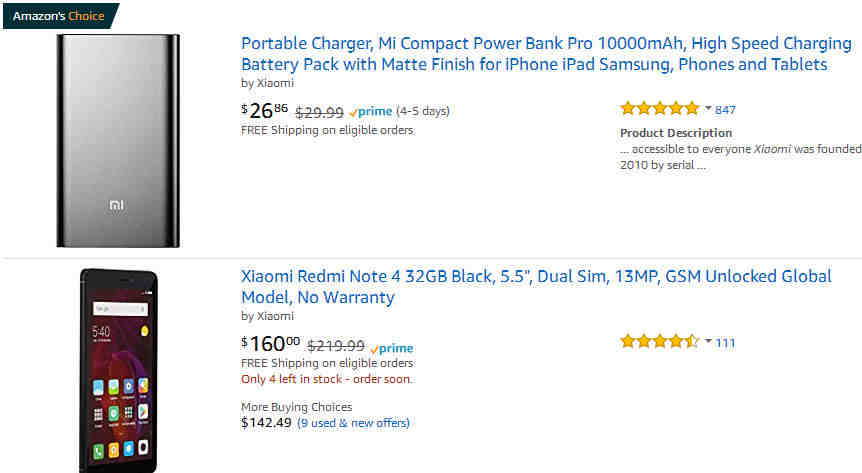Click prime logo beside $160.00 price
This screenshot has width=862, height=473.
pyautogui.click(x=392, y=349)
